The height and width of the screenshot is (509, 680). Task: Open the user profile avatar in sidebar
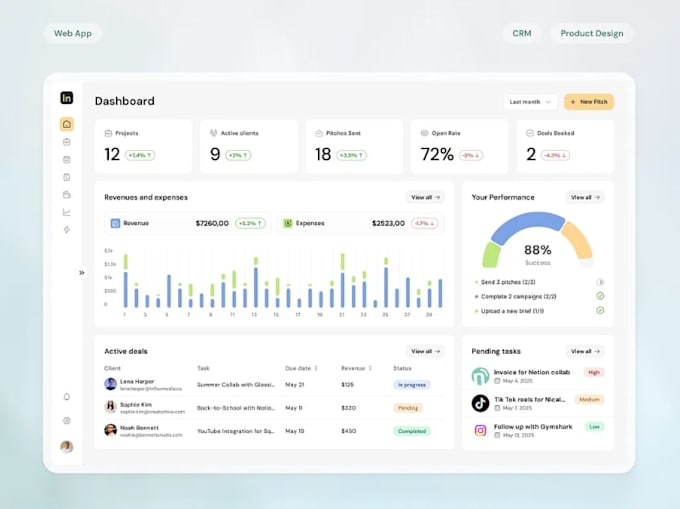(66, 447)
